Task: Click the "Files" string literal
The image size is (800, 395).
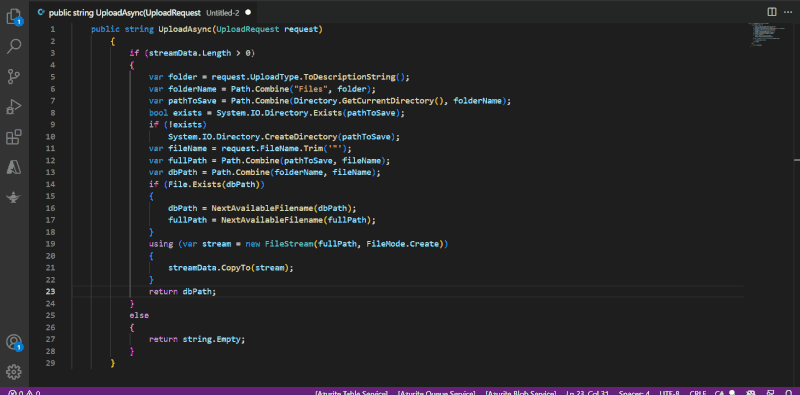Action: [x=312, y=89]
